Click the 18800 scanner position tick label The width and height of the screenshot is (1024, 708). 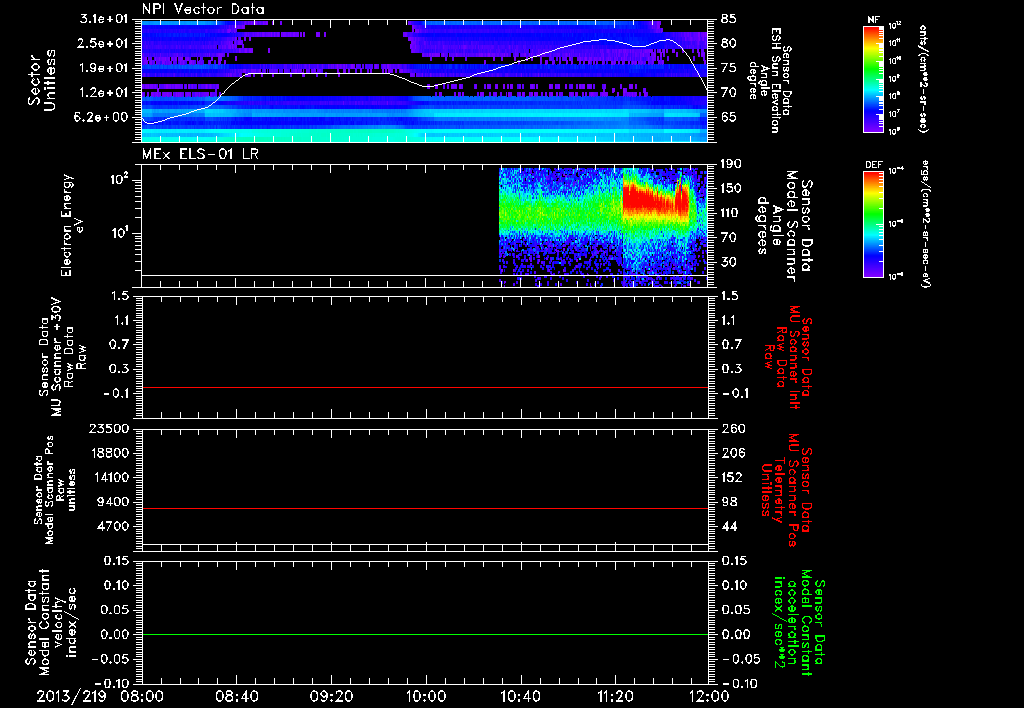(110, 453)
